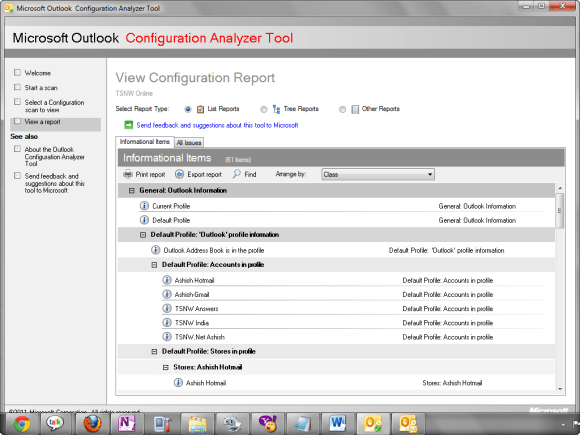
Task: Switch to the Informational Items tab
Action: (x=145, y=142)
